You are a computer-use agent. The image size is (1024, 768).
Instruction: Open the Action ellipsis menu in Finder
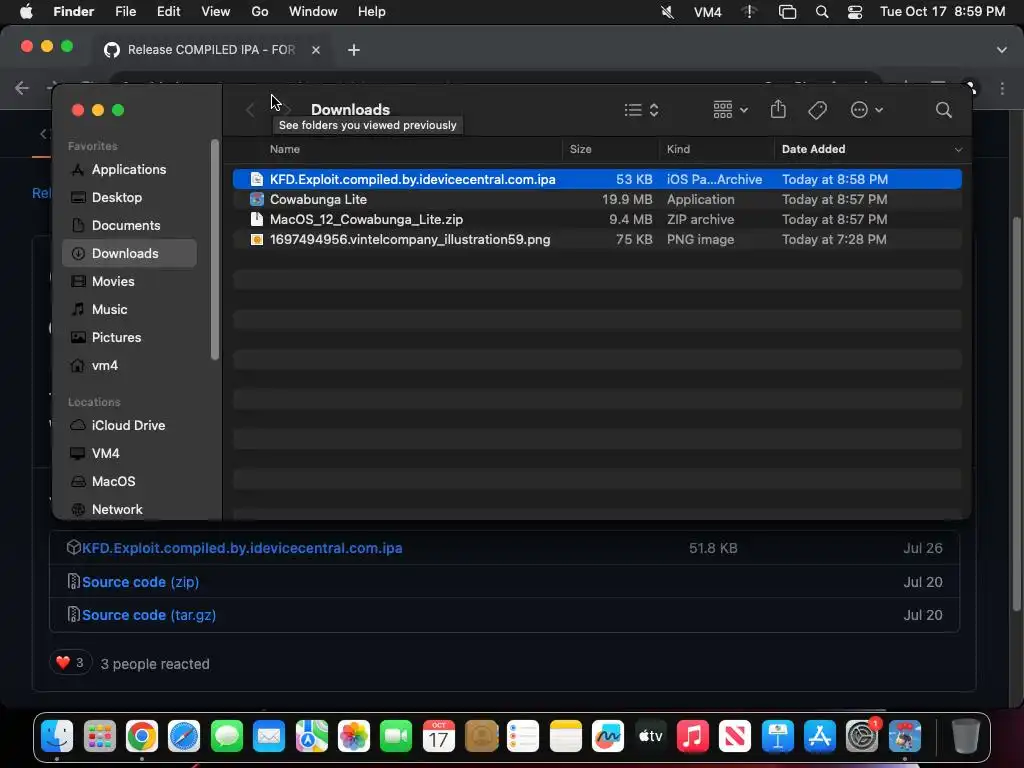867,110
